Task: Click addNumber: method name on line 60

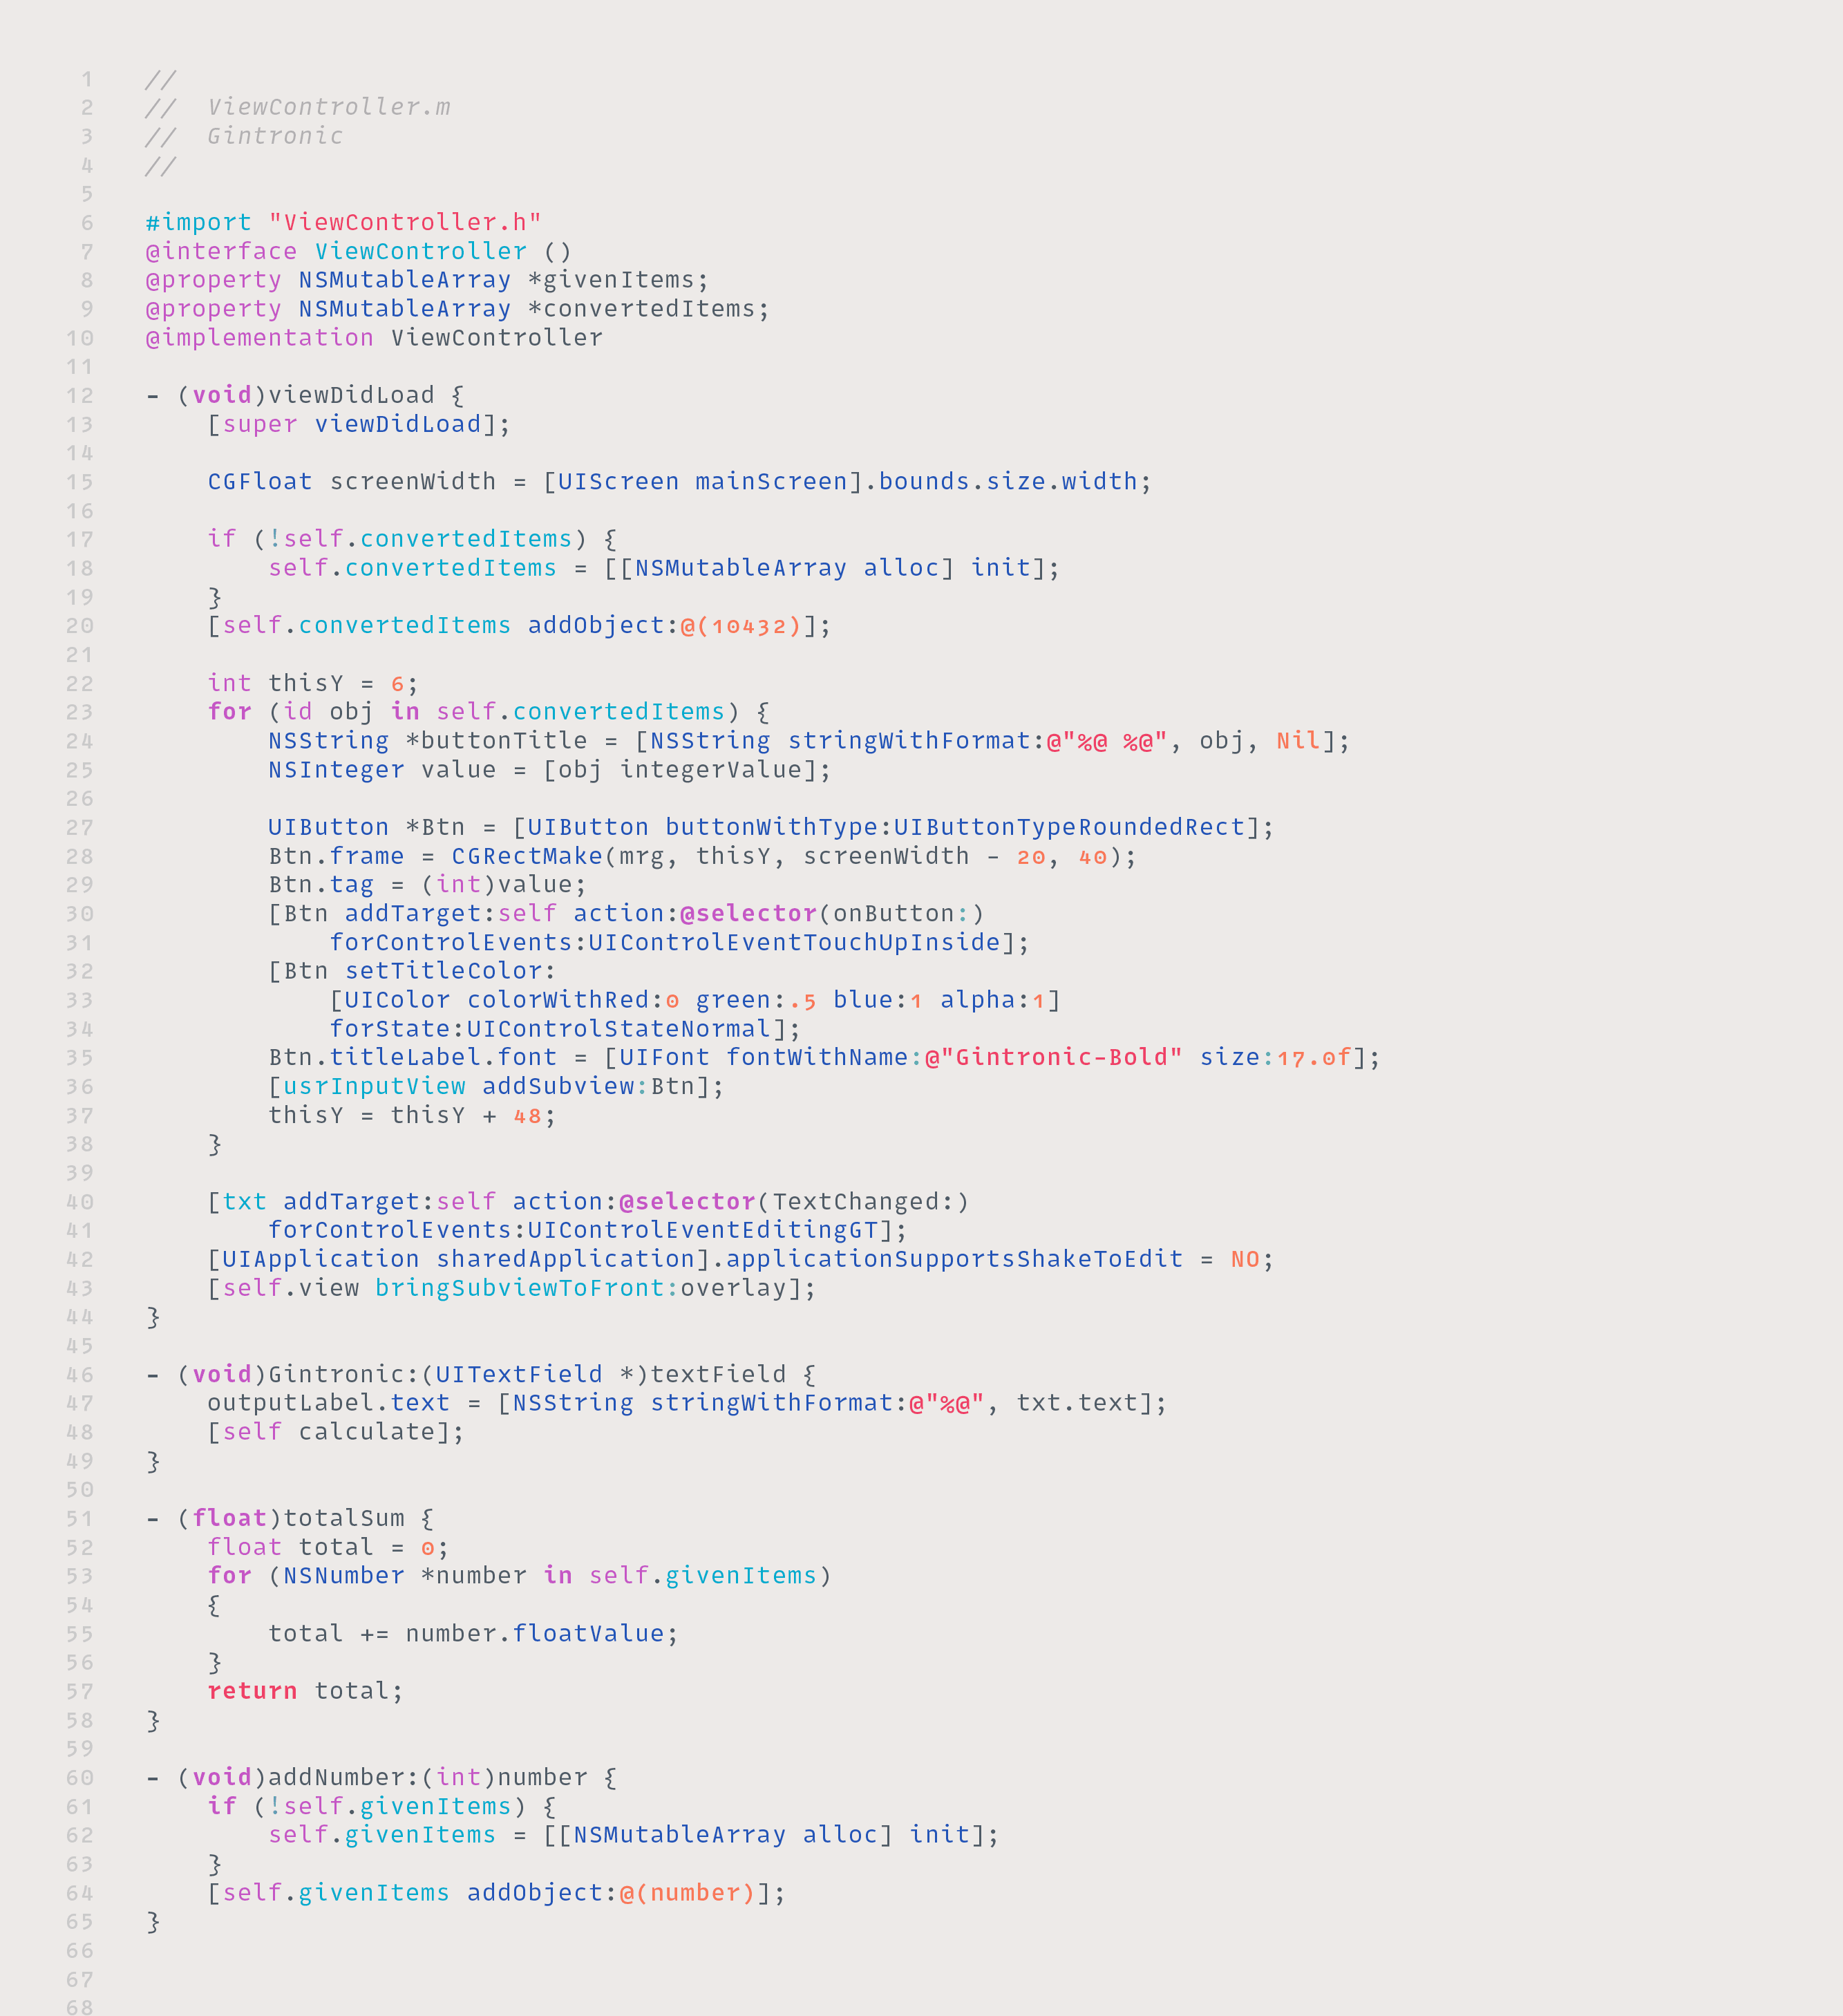Action: coord(343,1779)
